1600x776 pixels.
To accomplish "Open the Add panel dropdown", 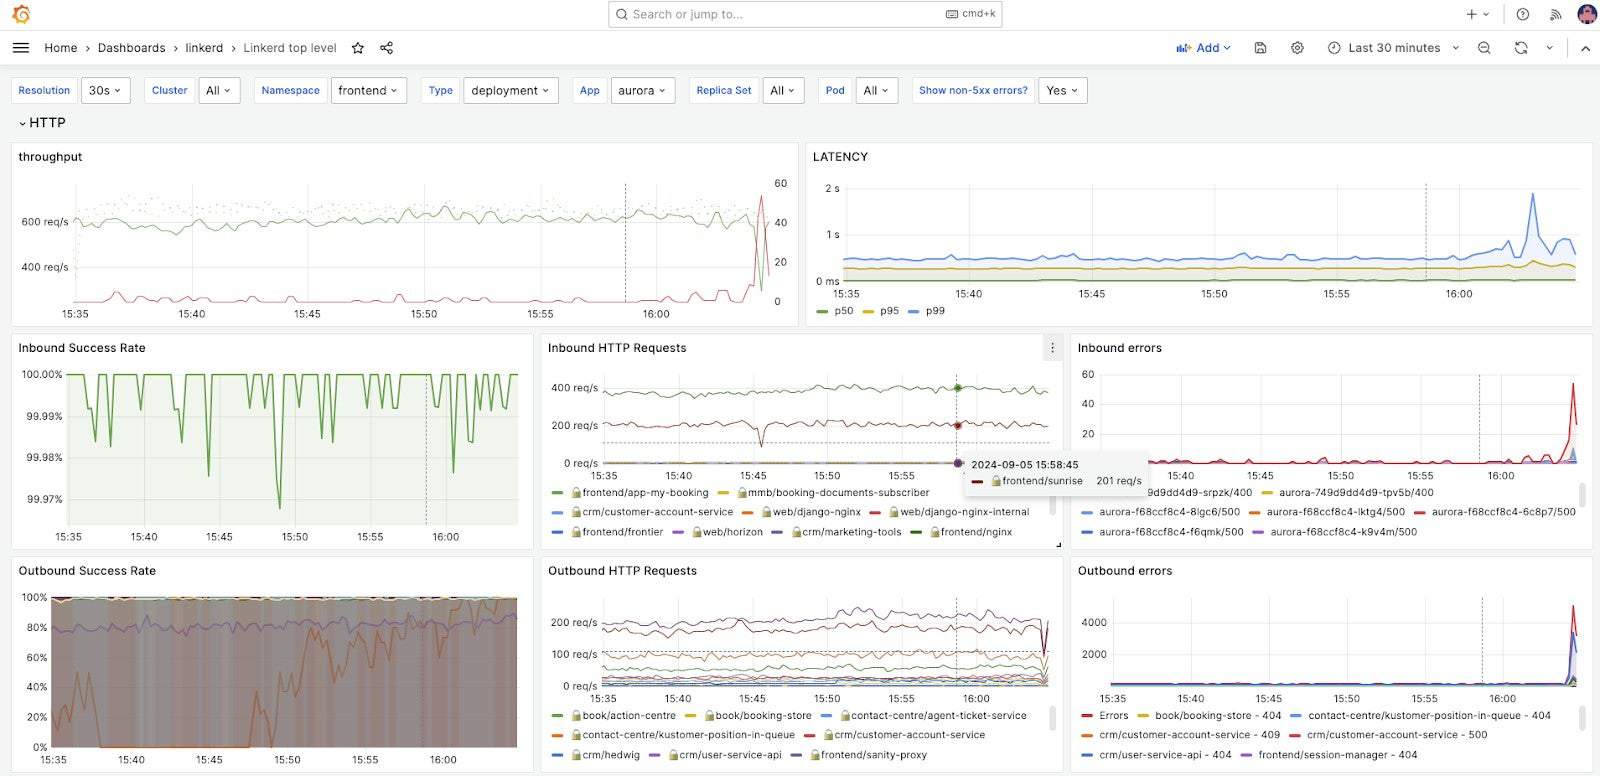I will pos(1203,48).
